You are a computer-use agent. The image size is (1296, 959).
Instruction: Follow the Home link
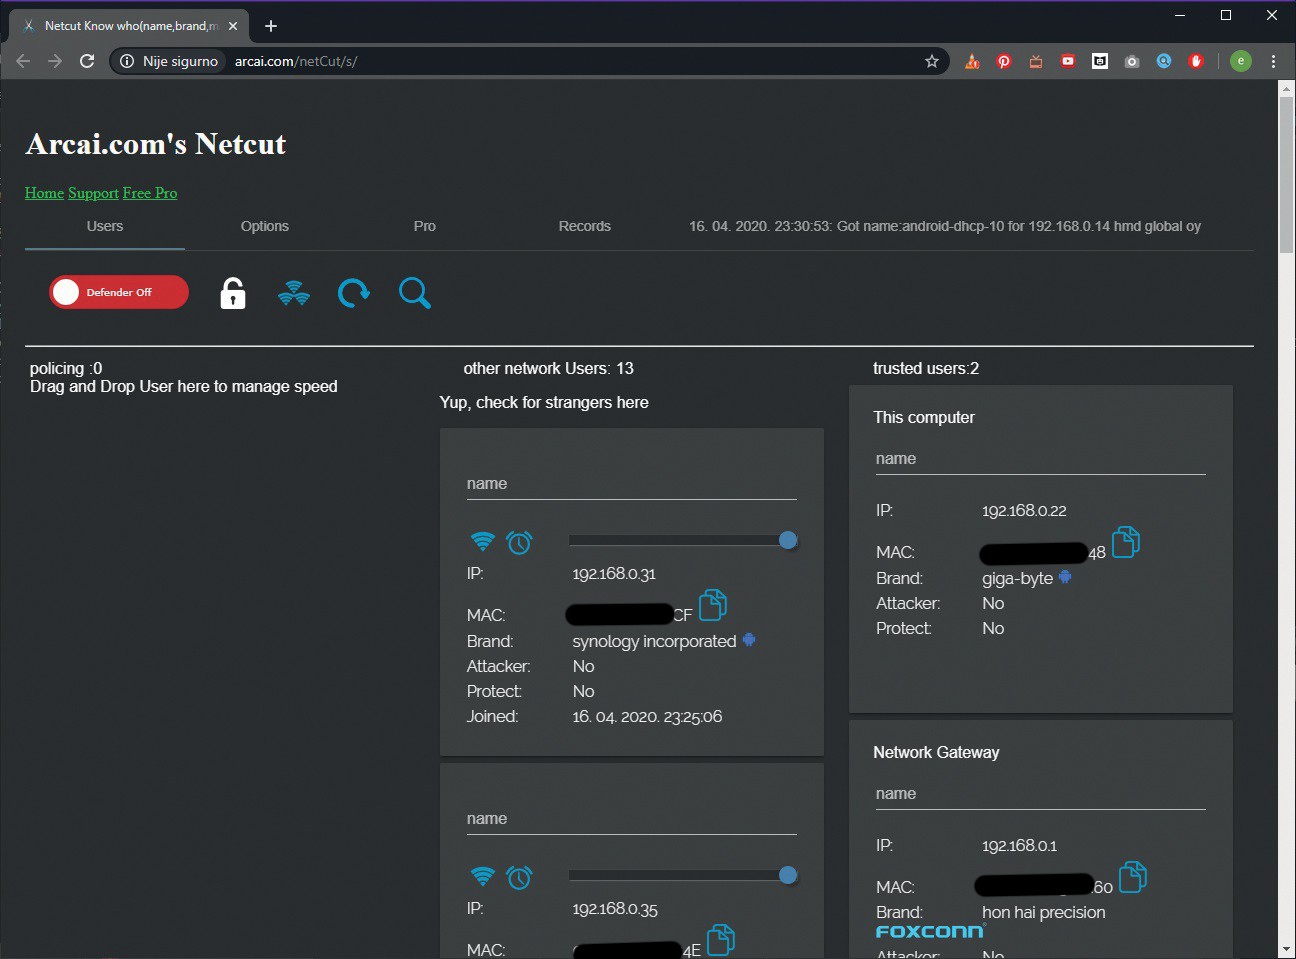[44, 193]
